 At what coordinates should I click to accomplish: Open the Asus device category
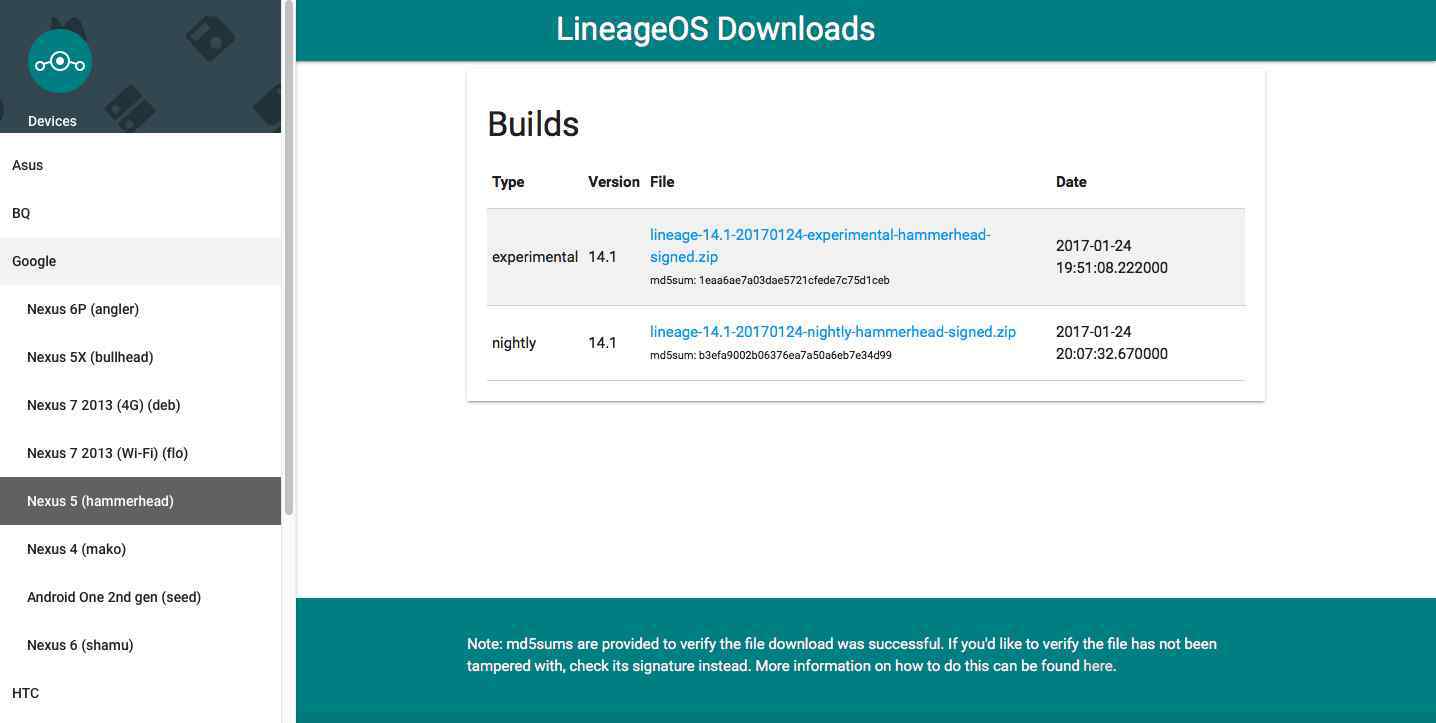coord(140,165)
